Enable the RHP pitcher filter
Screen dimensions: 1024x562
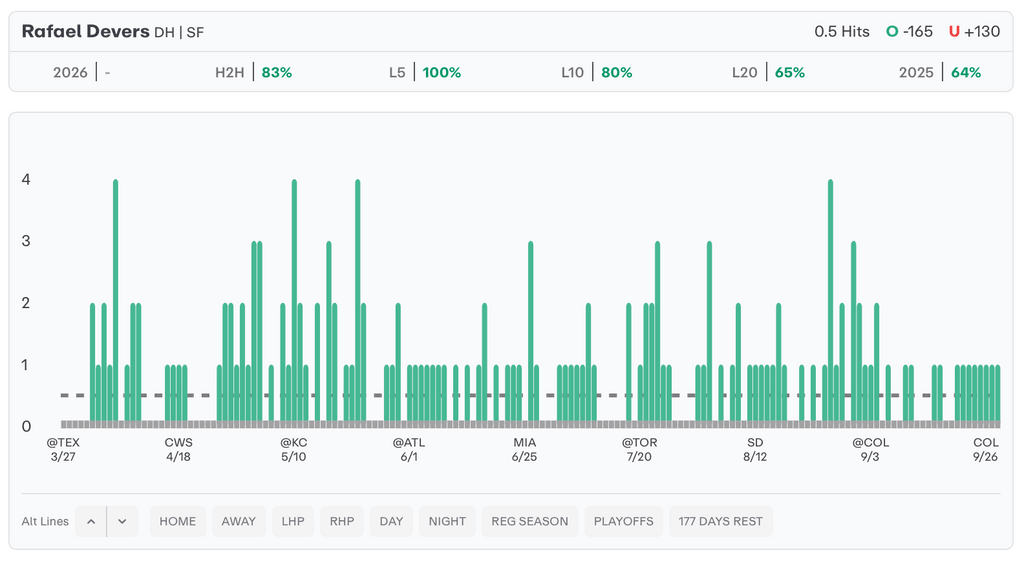coord(342,521)
